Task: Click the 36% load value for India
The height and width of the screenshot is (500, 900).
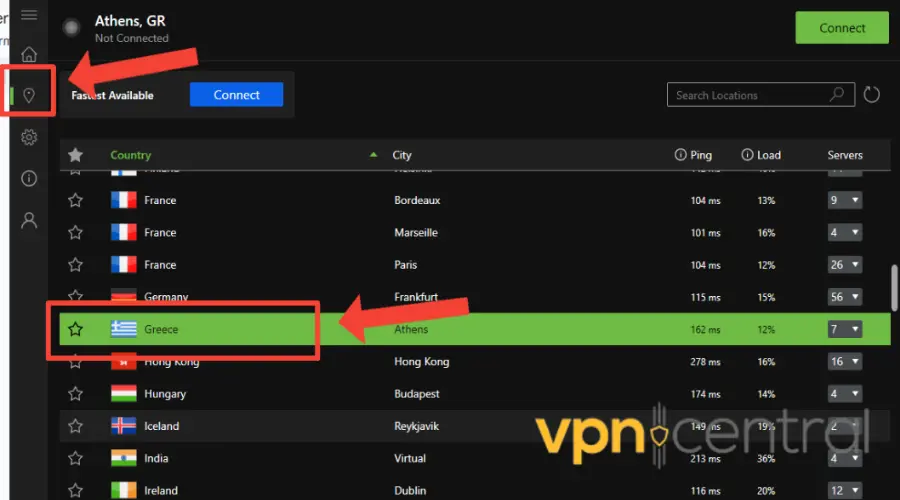Action: click(766, 459)
